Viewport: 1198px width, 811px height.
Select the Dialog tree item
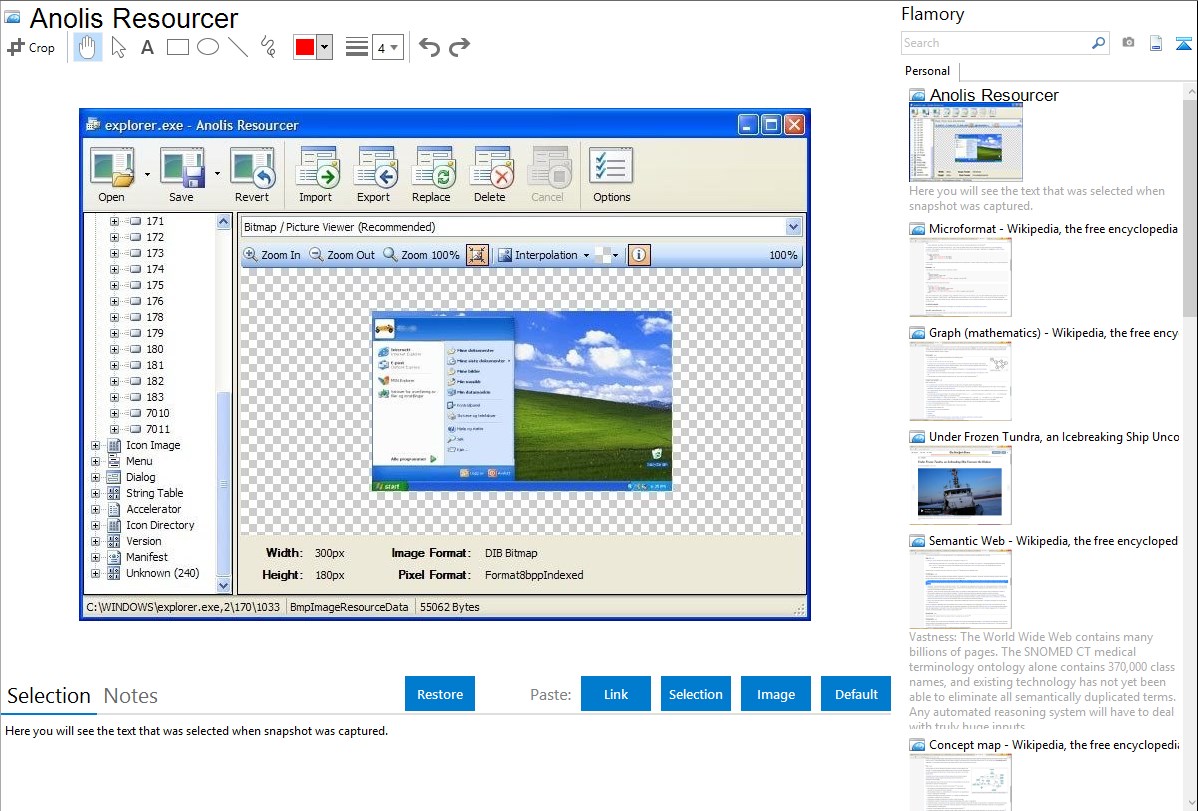coord(141,478)
